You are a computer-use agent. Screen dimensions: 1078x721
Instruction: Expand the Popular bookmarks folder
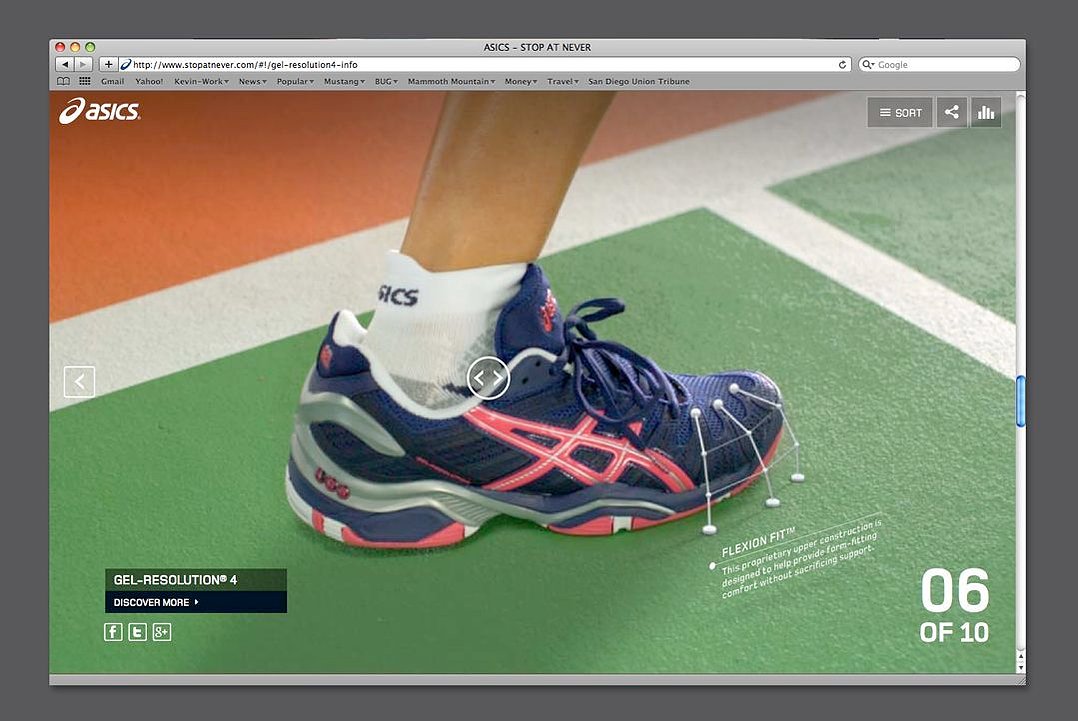(x=295, y=81)
